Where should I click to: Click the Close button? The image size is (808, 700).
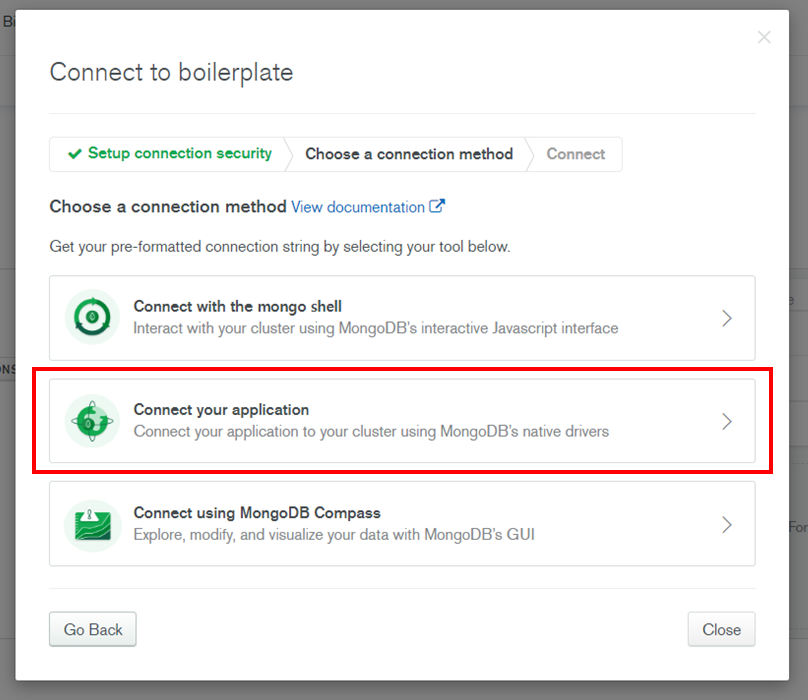pyautogui.click(x=721, y=629)
